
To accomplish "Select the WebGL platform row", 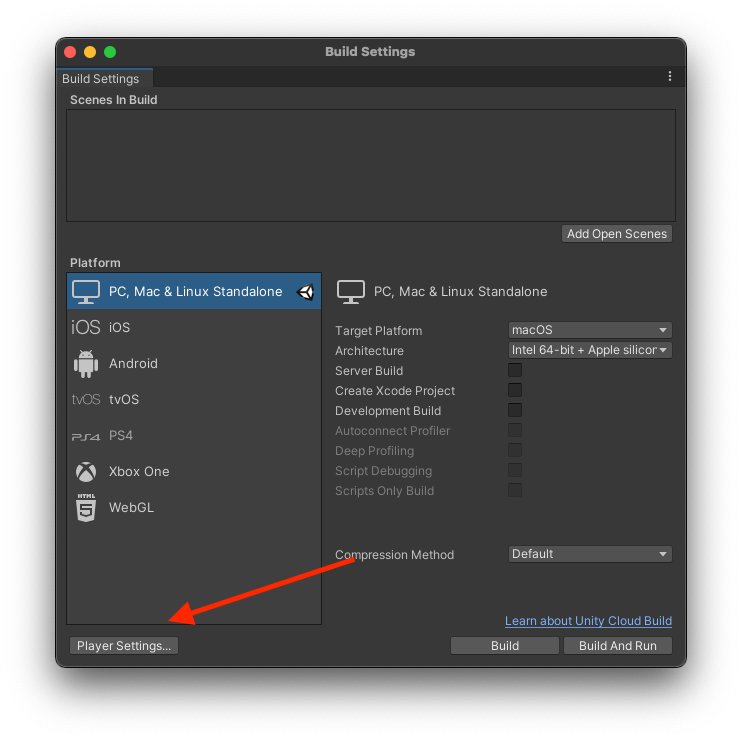I will click(194, 507).
